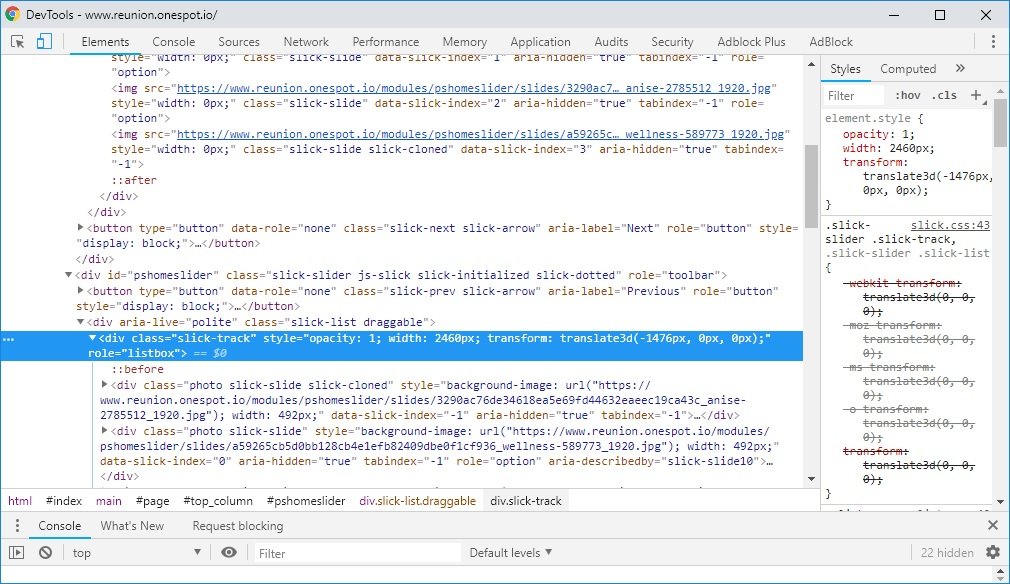Image resolution: width=1010 pixels, height=584 pixels.
Task: Click the 22 hidden messages label
Action: coord(947,552)
